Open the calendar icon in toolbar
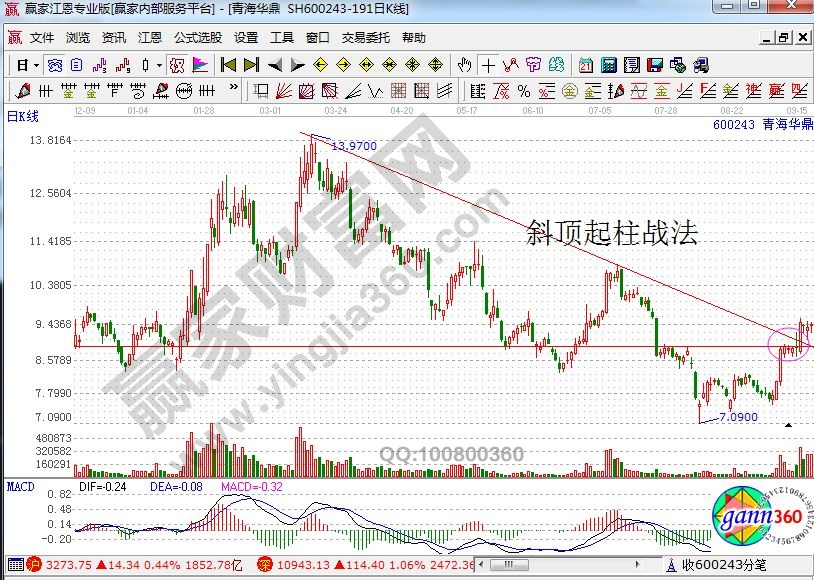 pos(585,65)
